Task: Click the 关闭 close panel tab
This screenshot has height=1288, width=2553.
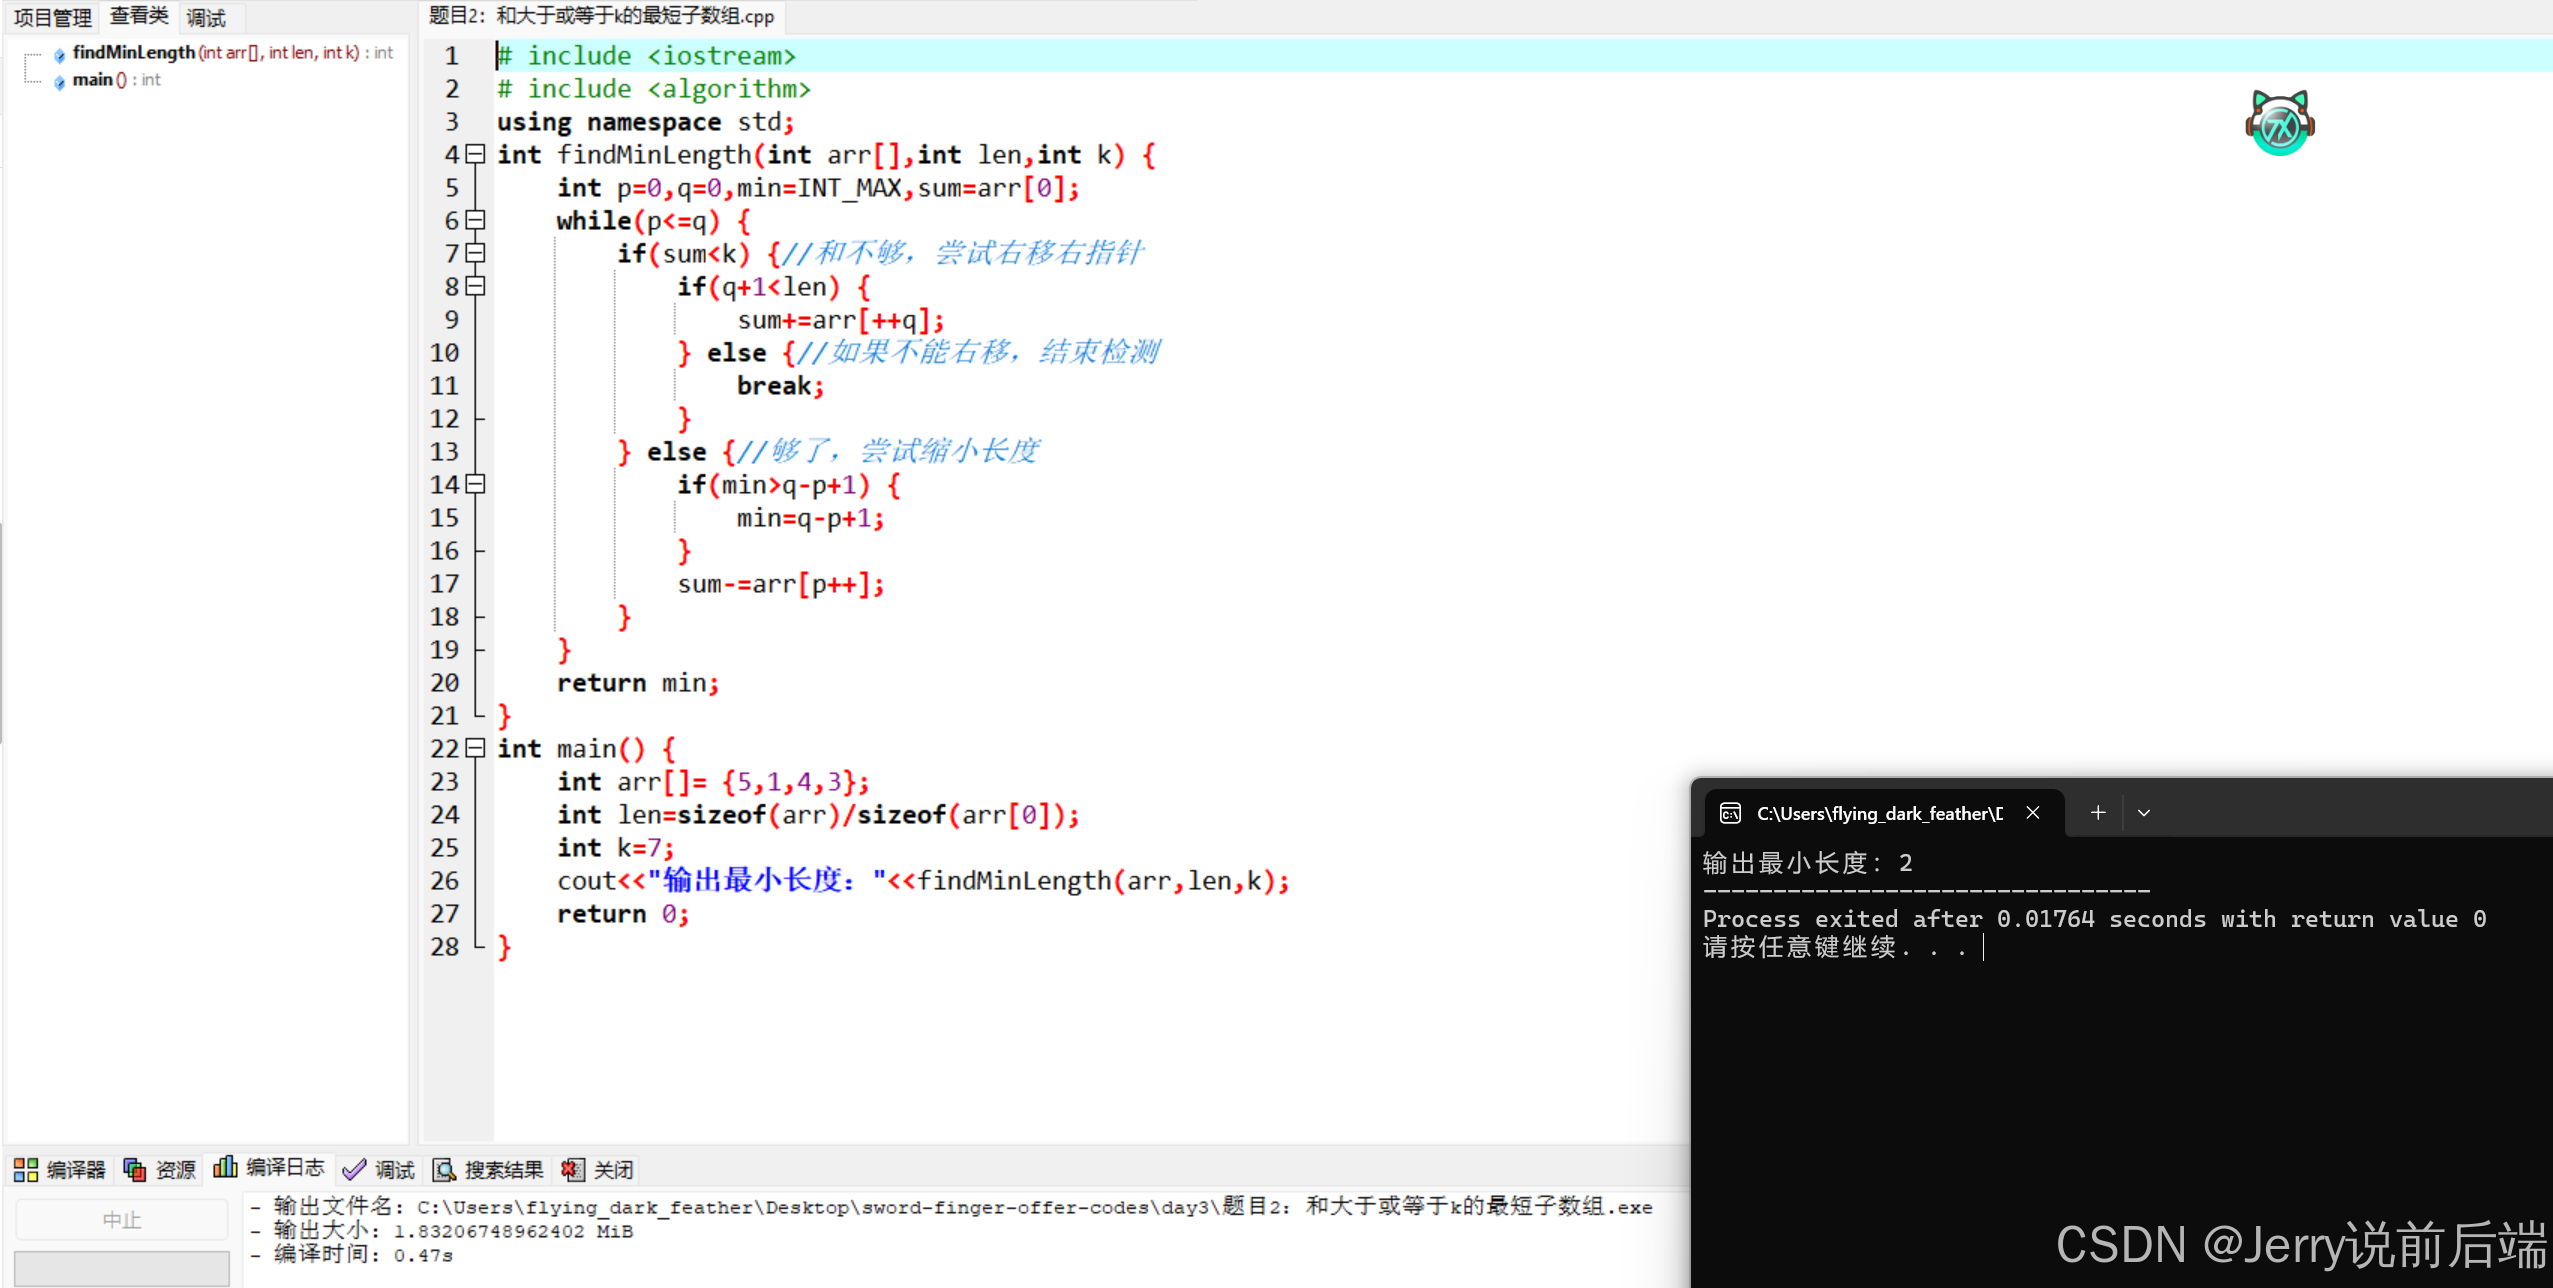Action: (x=598, y=1169)
